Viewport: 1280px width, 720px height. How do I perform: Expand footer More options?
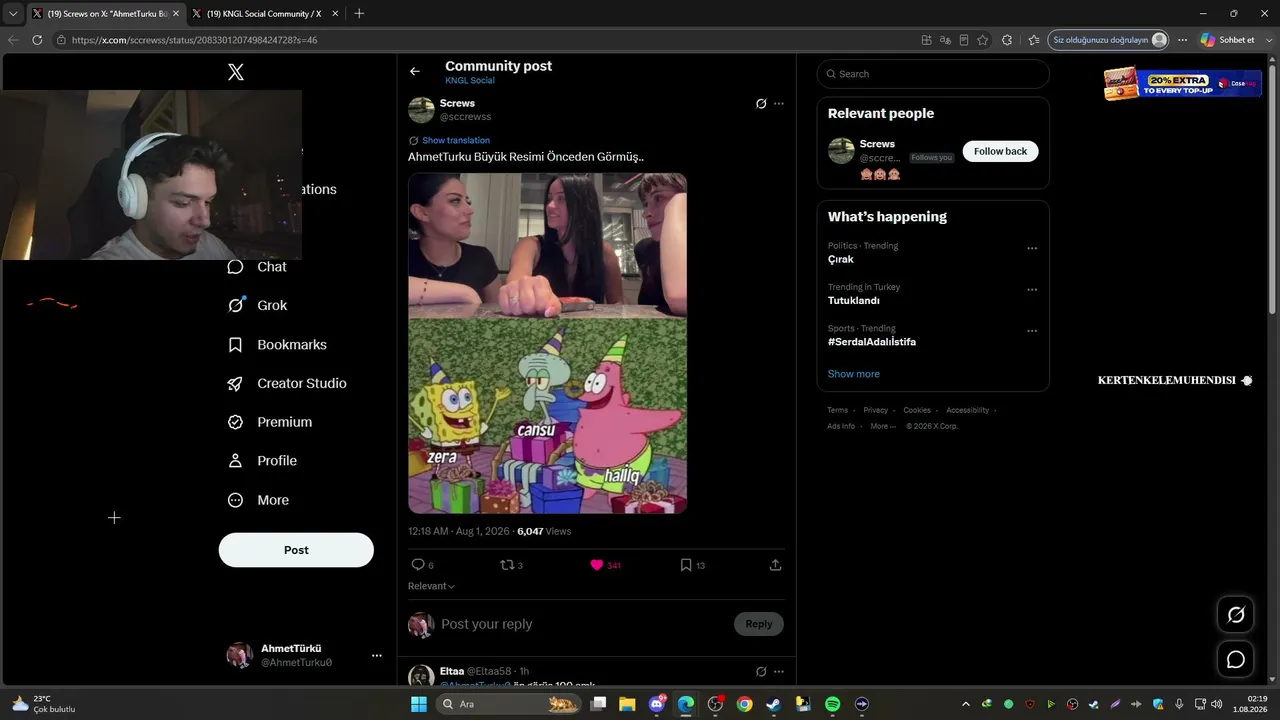click(x=883, y=426)
